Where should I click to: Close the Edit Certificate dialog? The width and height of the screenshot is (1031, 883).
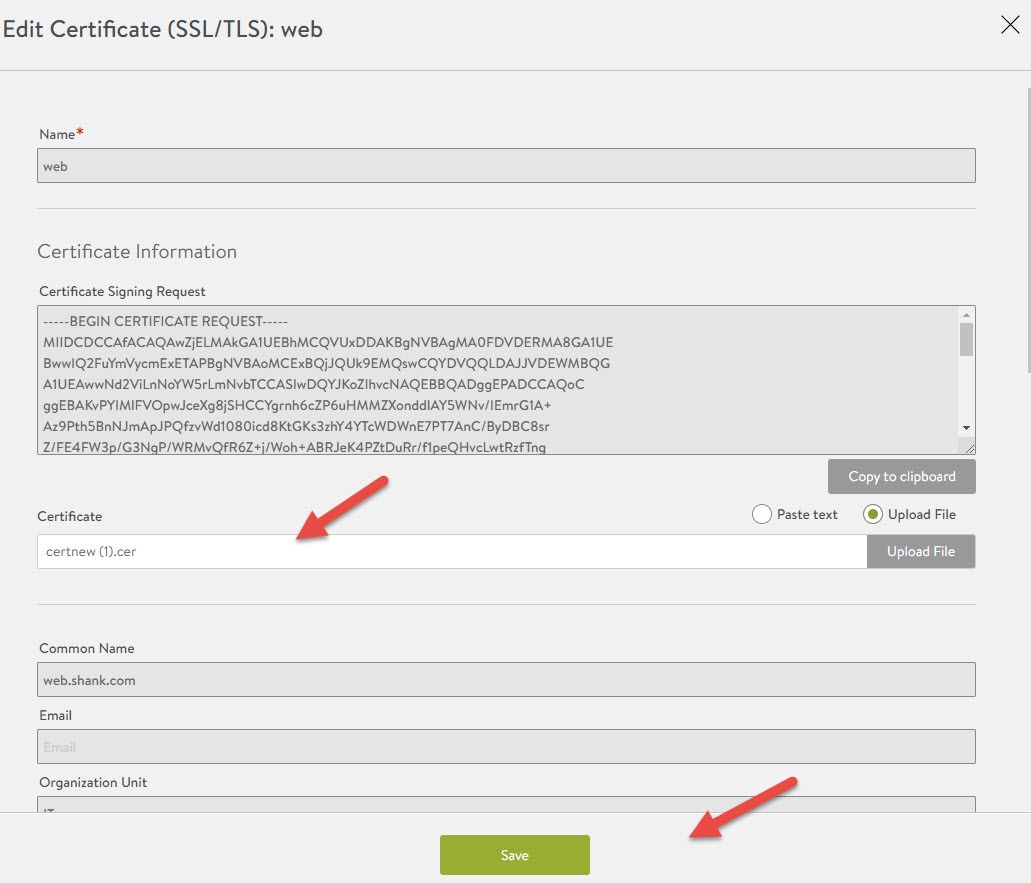pyautogui.click(x=1009, y=25)
